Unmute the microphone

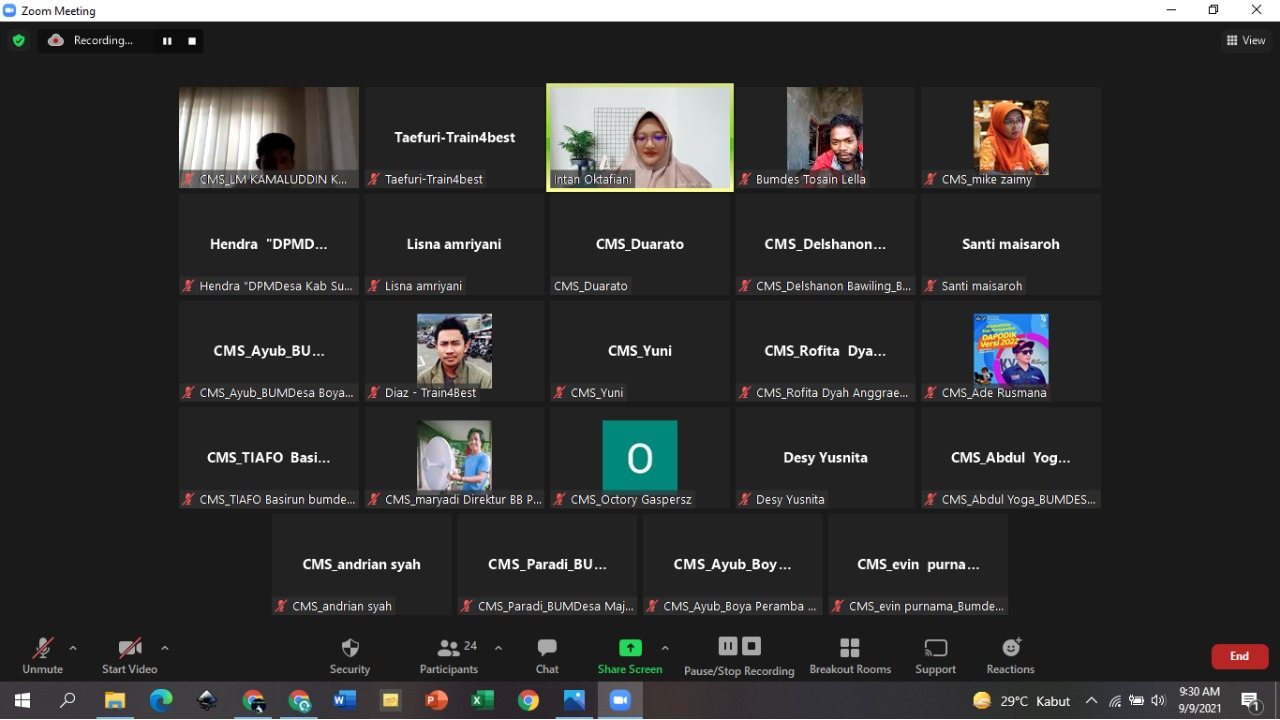(x=42, y=656)
